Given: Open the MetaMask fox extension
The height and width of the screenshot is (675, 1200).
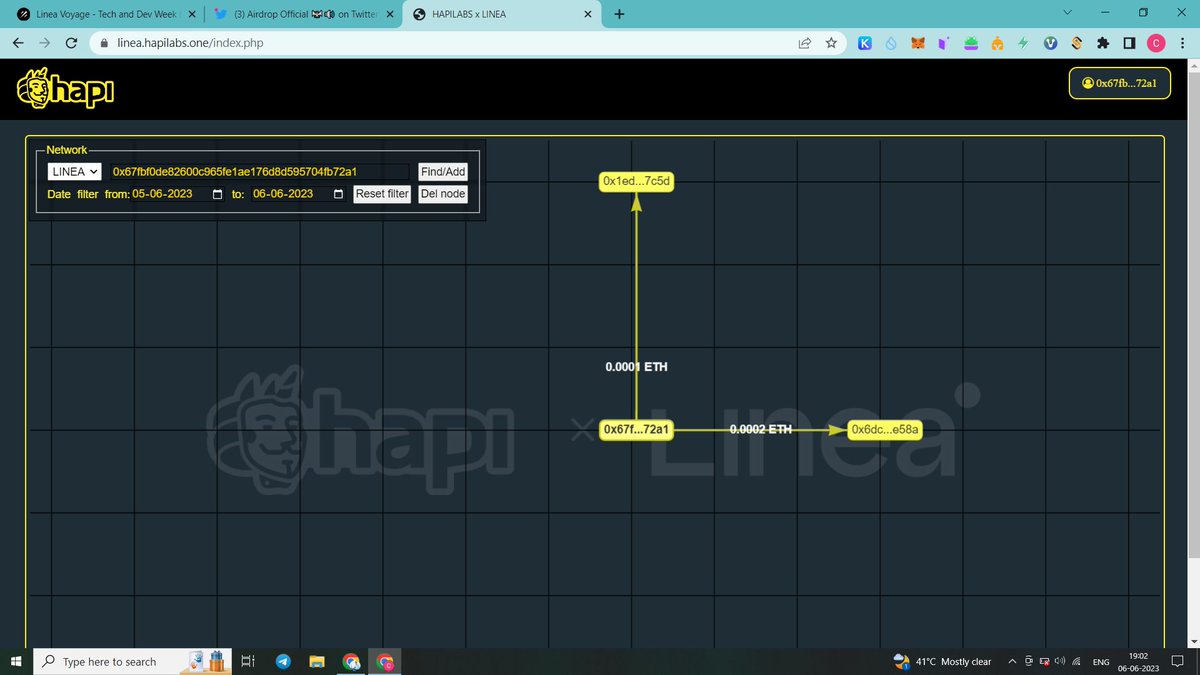Looking at the screenshot, I should [918, 43].
